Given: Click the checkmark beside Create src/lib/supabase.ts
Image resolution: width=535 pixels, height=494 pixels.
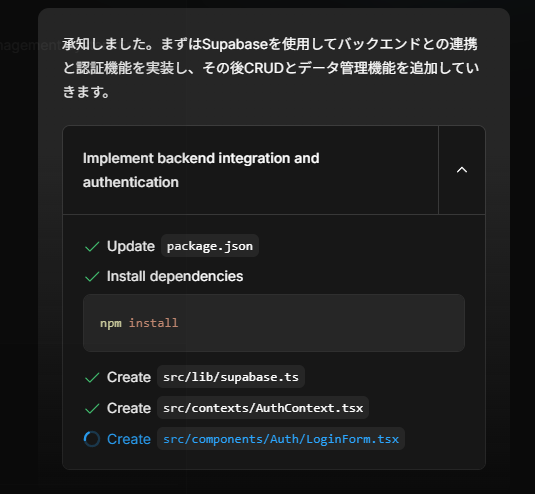Looking at the screenshot, I should tap(92, 377).
